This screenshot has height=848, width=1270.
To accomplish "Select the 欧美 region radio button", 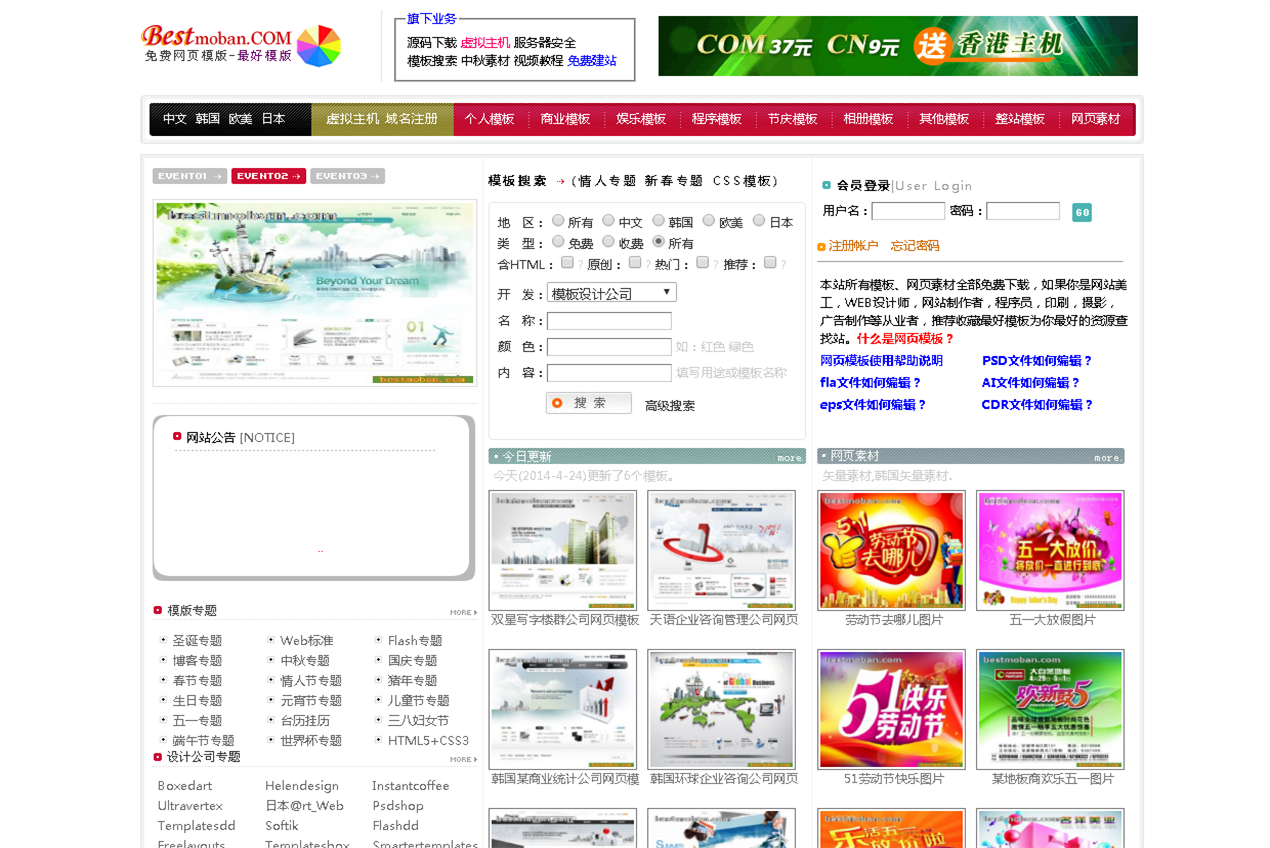I will click(709, 221).
